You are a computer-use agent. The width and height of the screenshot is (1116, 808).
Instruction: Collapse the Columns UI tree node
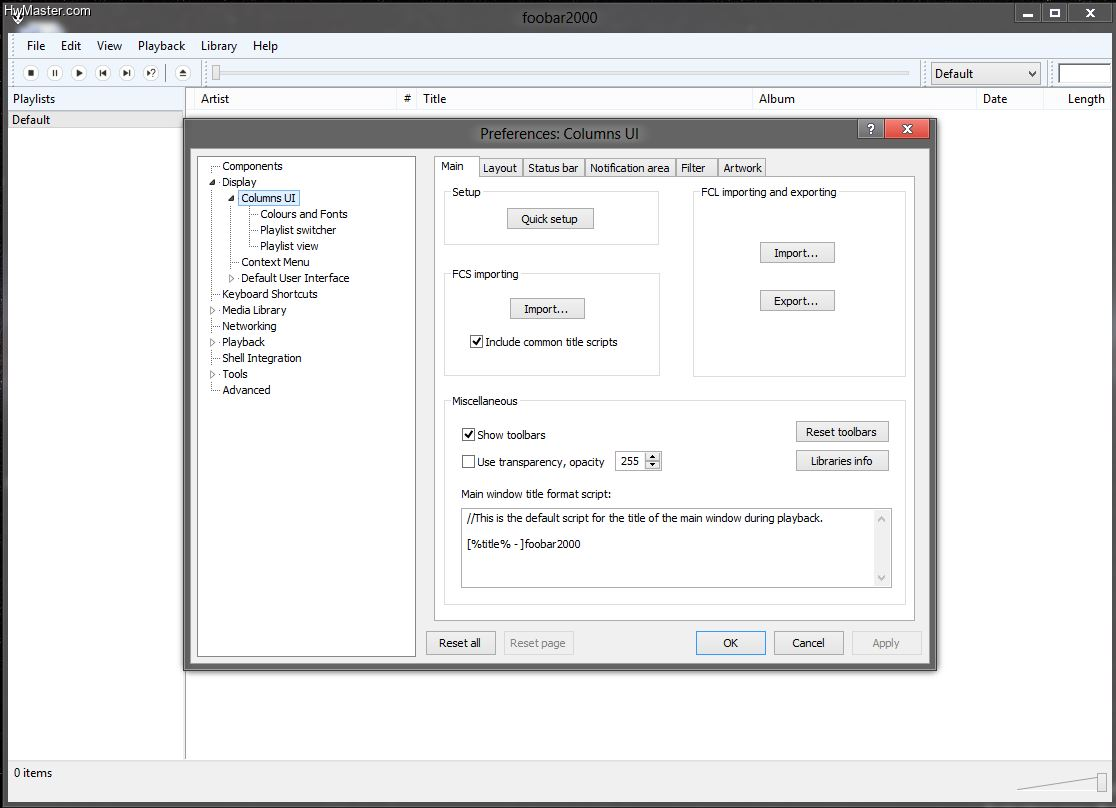pyautogui.click(x=231, y=198)
